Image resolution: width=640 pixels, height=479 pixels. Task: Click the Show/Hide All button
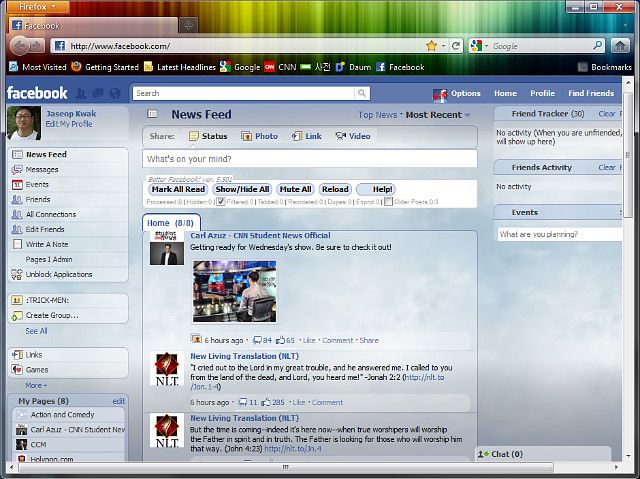(242, 189)
